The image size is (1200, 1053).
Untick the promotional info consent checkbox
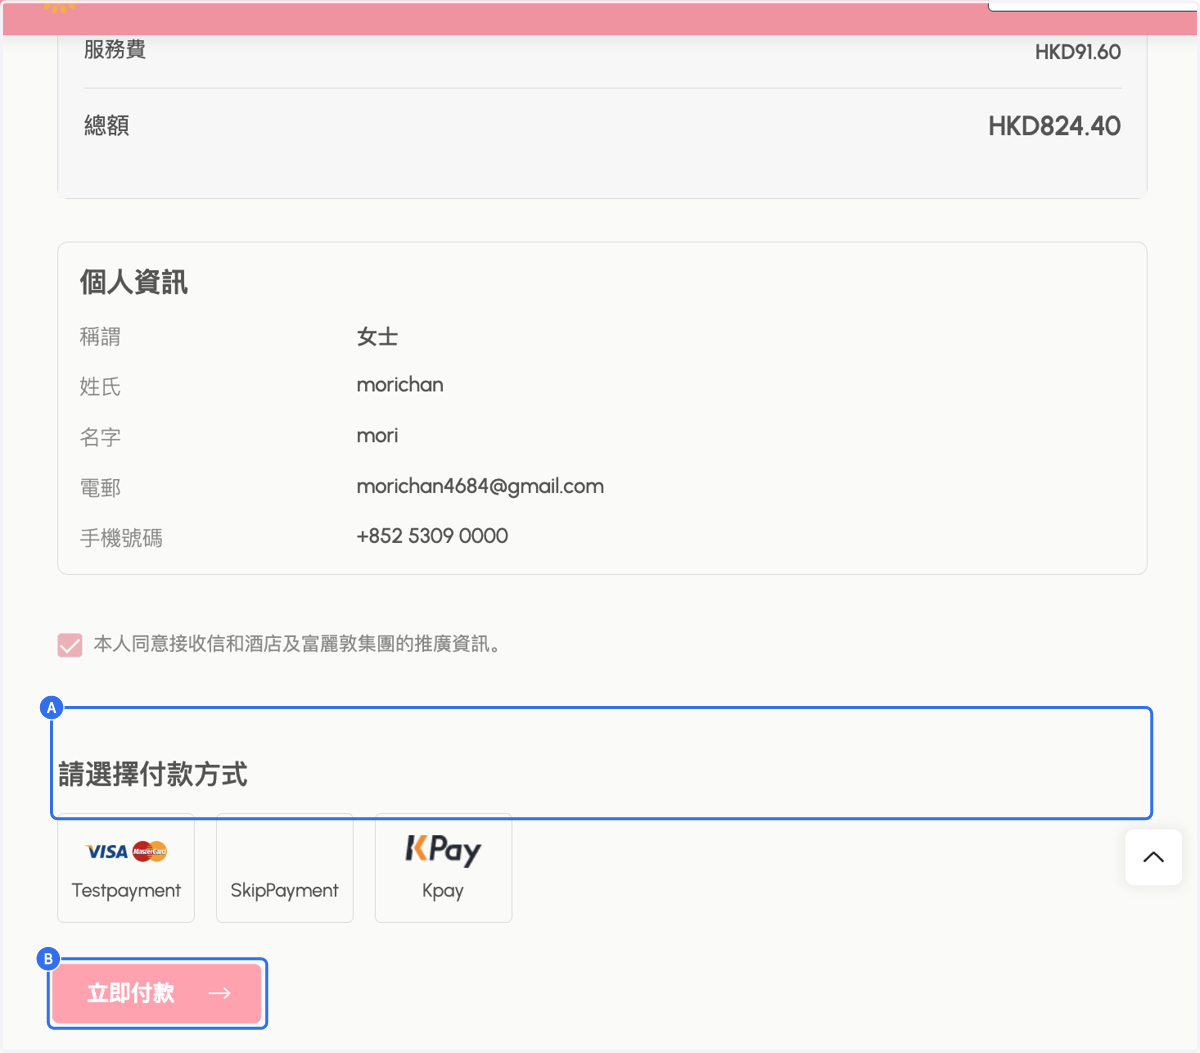(70, 645)
